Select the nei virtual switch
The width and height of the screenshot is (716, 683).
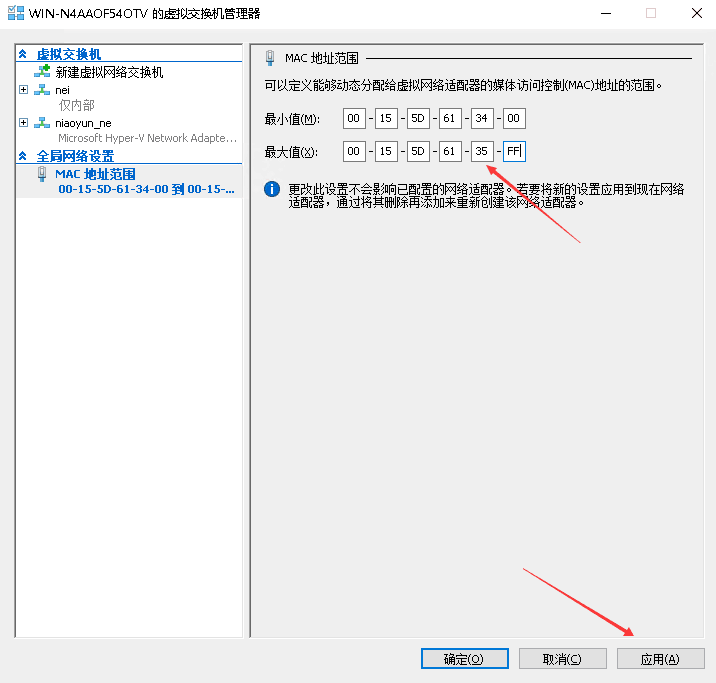coord(63,90)
